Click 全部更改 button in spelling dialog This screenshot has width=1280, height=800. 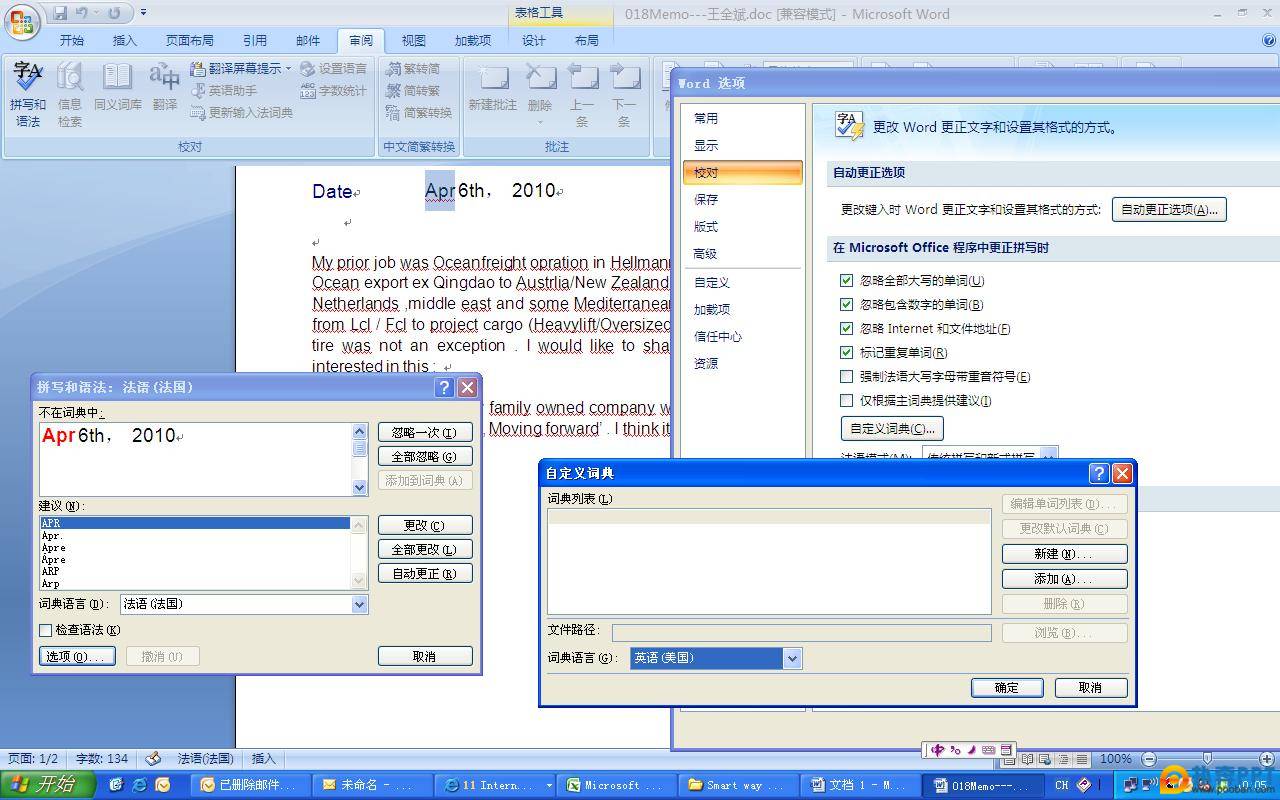(x=425, y=549)
